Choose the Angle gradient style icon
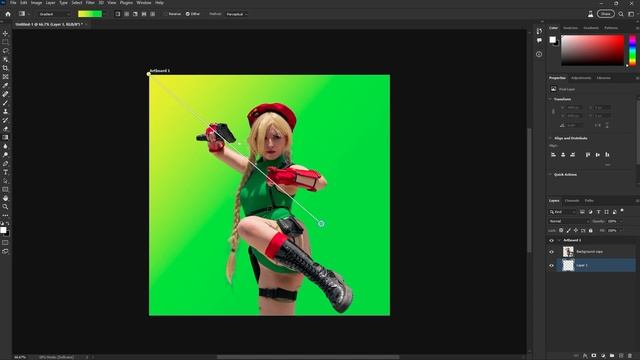The image size is (640, 360). [x=135, y=14]
